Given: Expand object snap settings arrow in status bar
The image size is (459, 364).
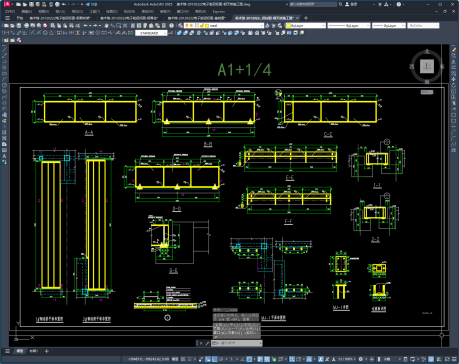Looking at the screenshot, I should coord(255,359).
